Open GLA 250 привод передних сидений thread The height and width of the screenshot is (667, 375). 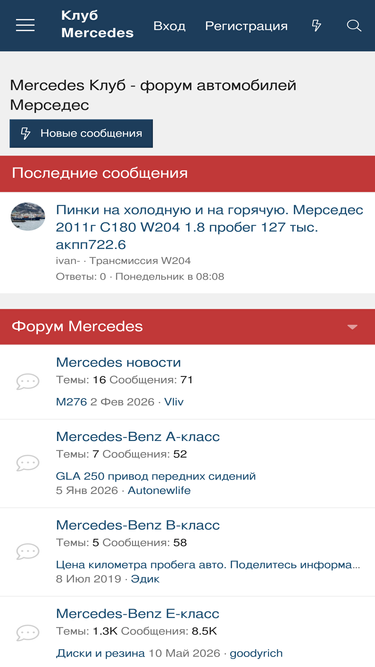156,476
